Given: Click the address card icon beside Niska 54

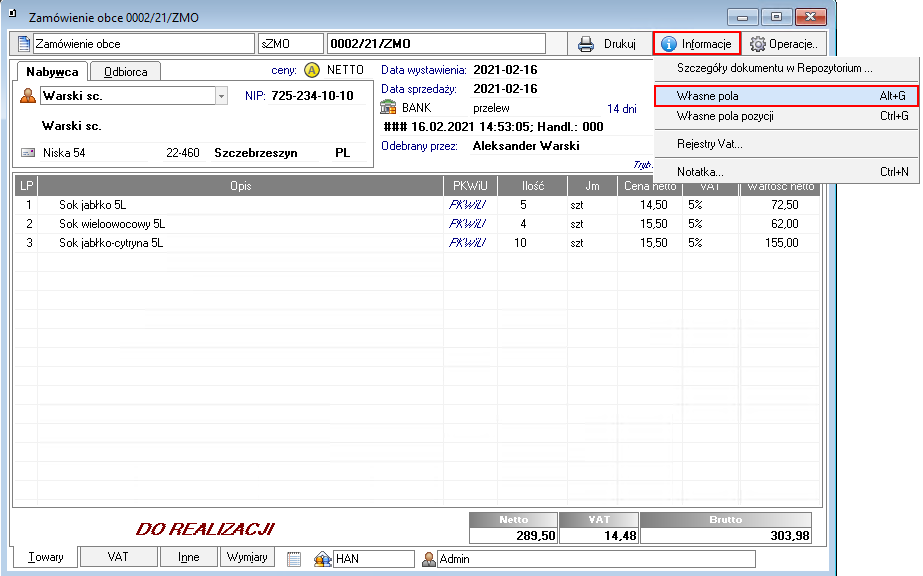Looking at the screenshot, I should pyautogui.click(x=28, y=153).
